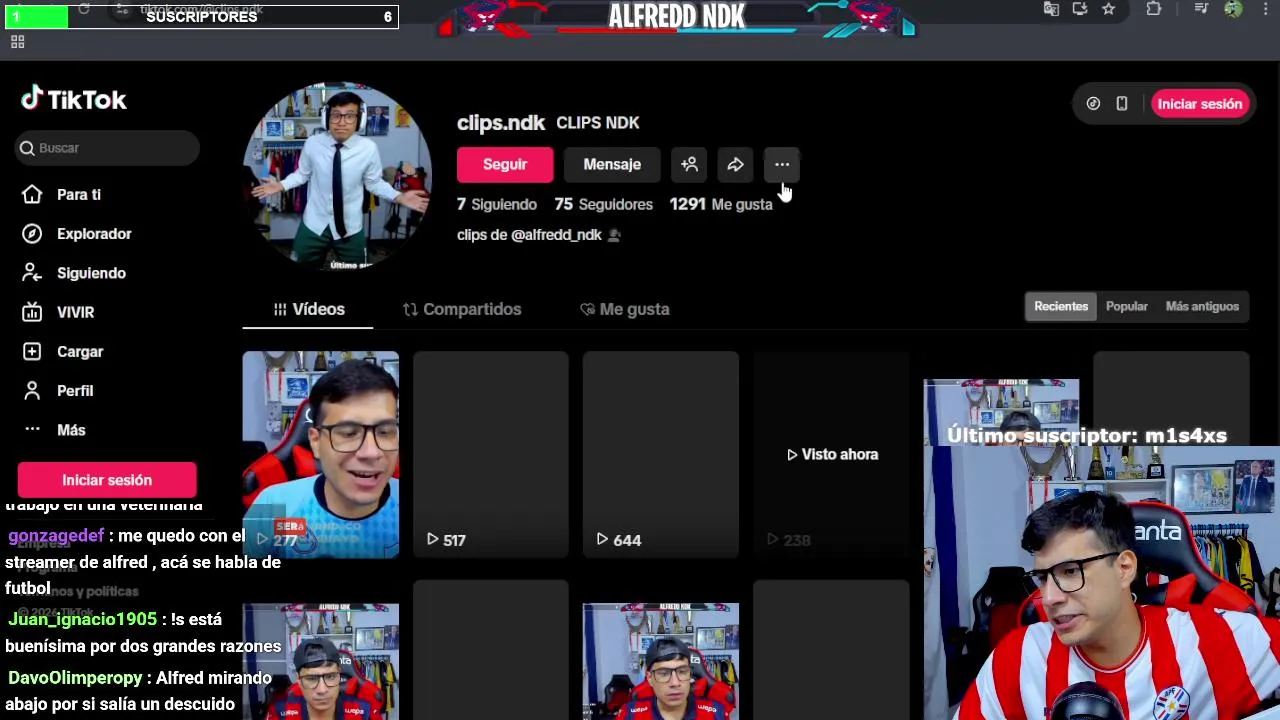This screenshot has height=720, width=1280.
Task: Click the Siguiendo people icon
Action: coord(32,273)
